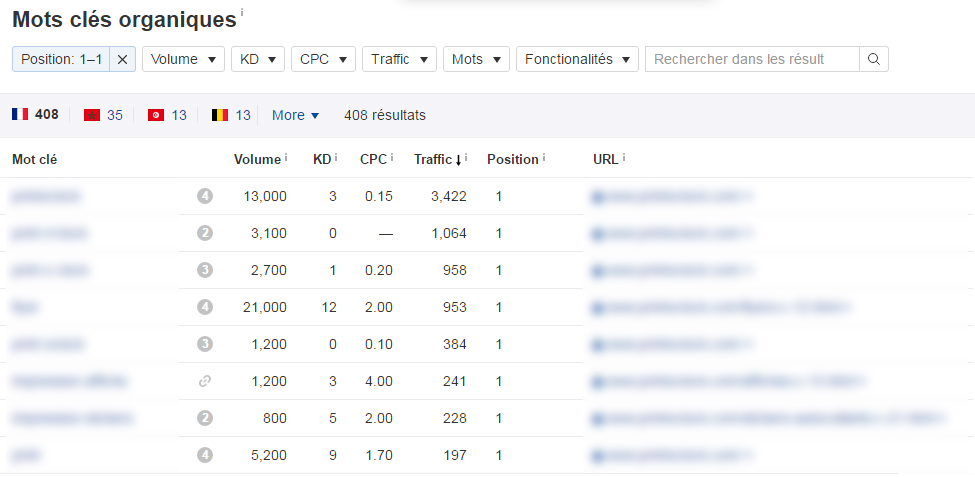Select Tunisia flag with 13 results
Image resolution: width=975 pixels, height=477 pixels.
pyautogui.click(x=167, y=115)
